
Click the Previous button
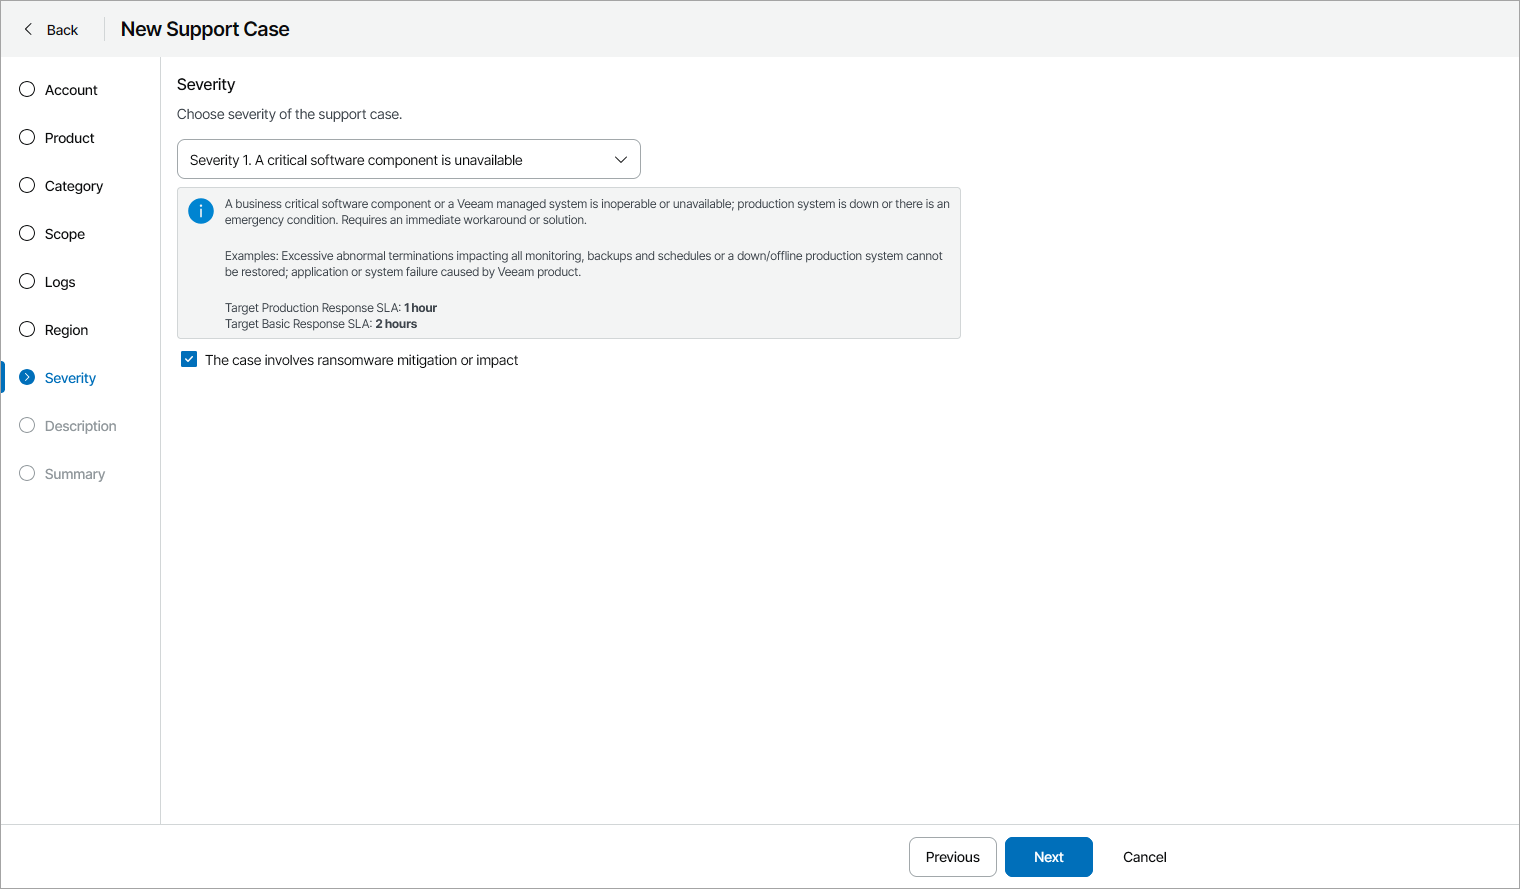[952, 857]
